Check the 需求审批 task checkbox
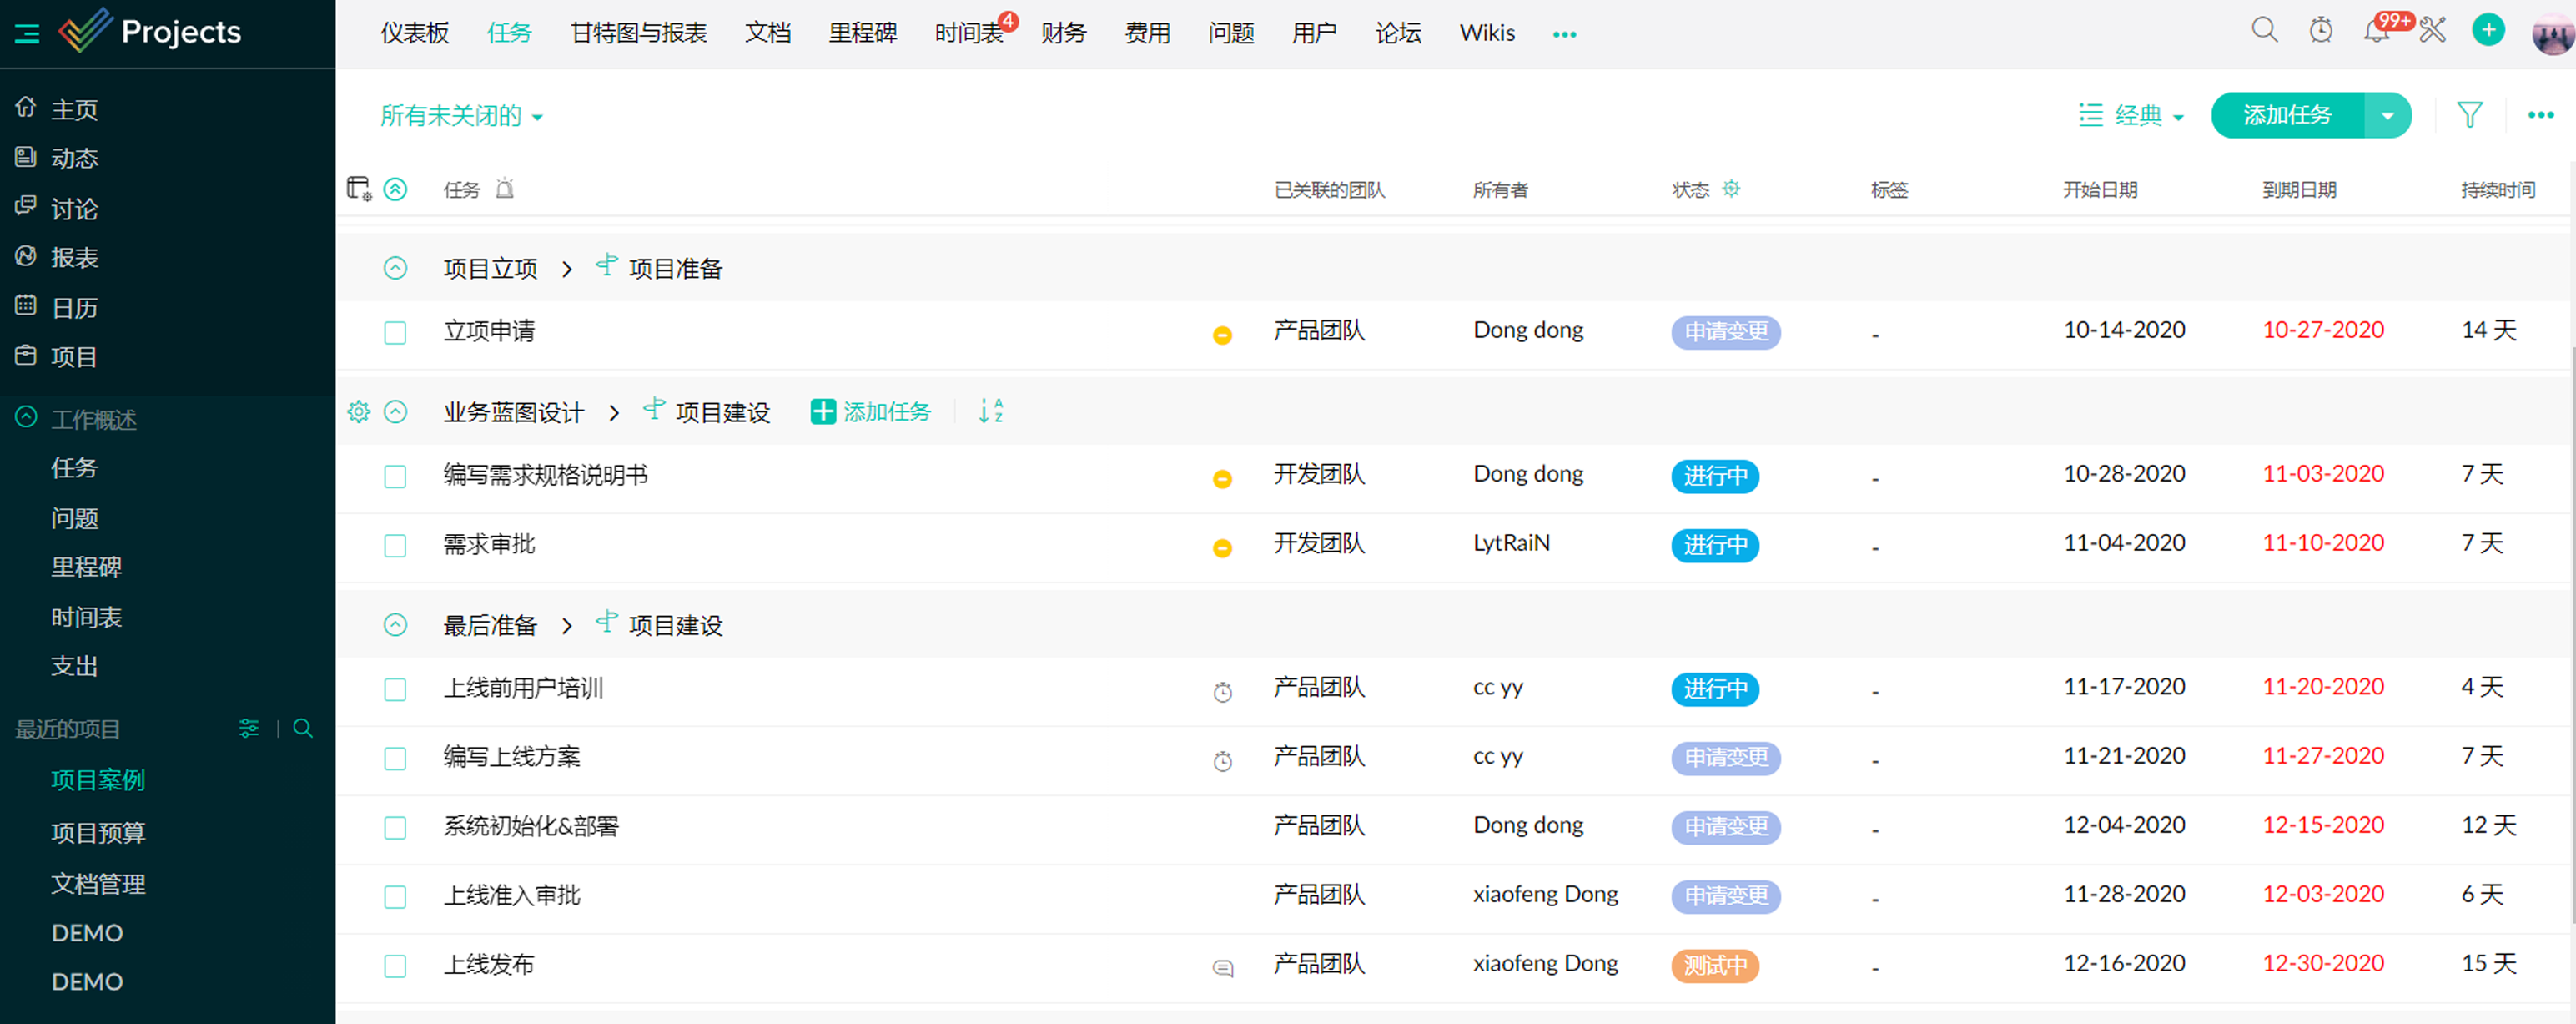The width and height of the screenshot is (2576, 1024). (x=395, y=545)
